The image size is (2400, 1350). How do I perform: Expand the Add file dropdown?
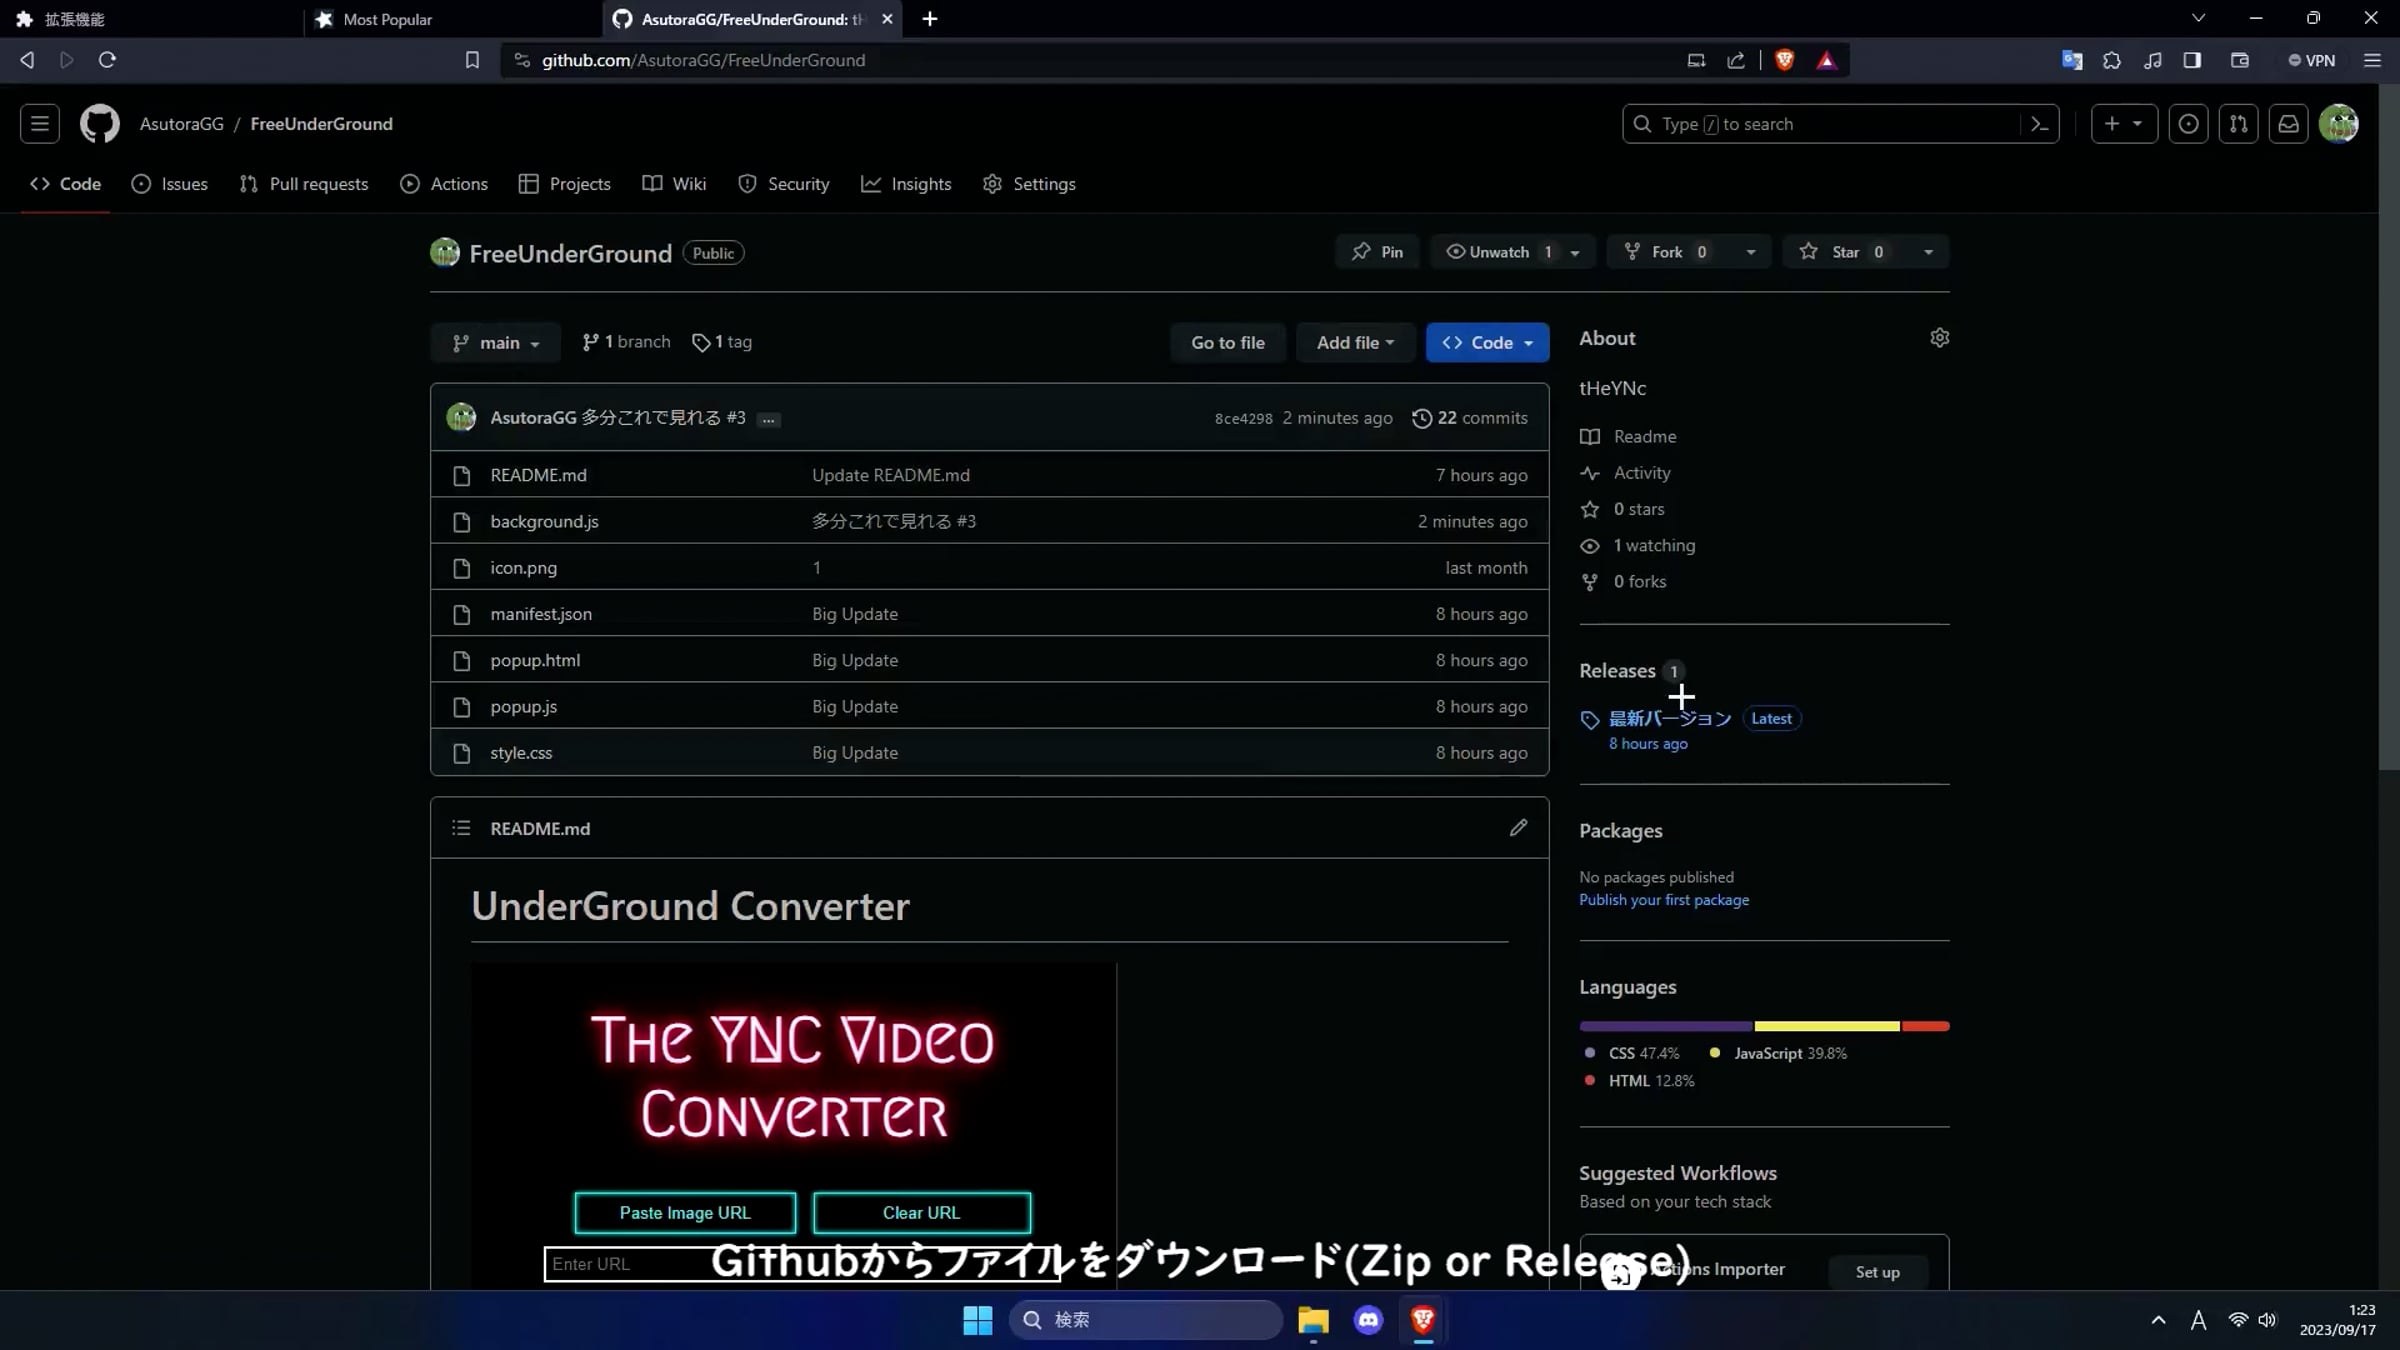(1355, 342)
